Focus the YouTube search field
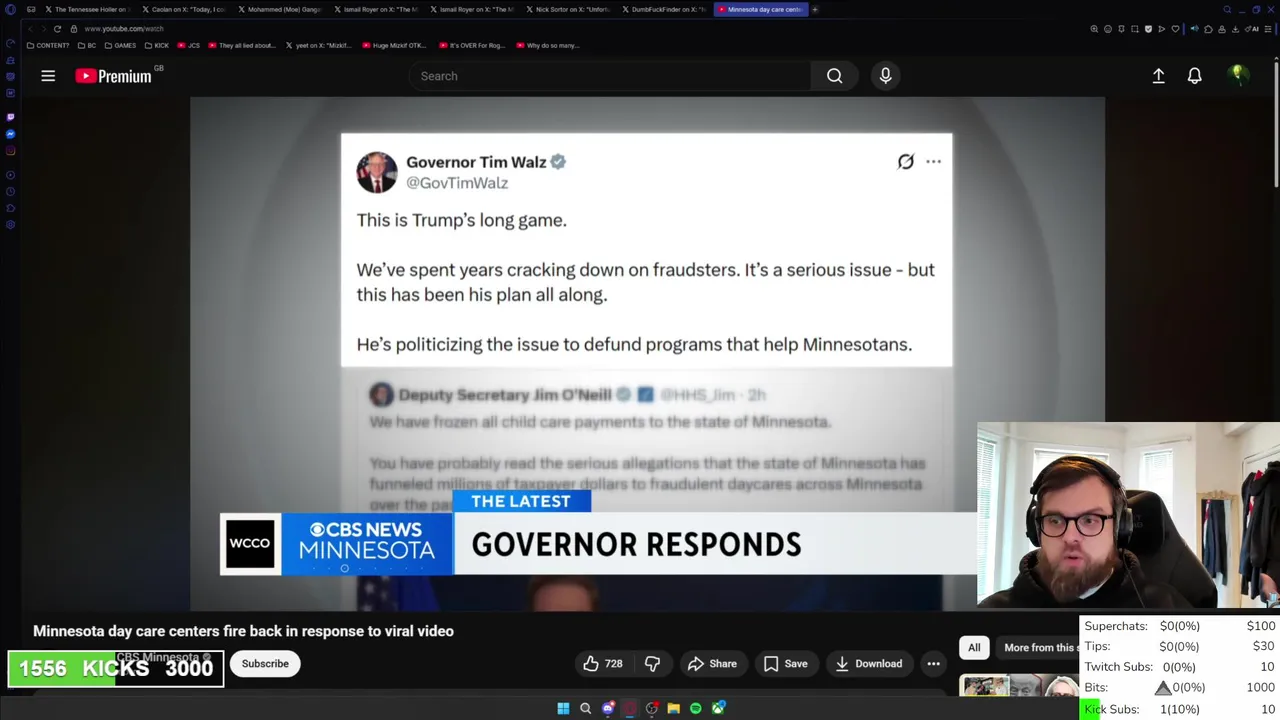This screenshot has width=1280, height=720. click(x=610, y=76)
